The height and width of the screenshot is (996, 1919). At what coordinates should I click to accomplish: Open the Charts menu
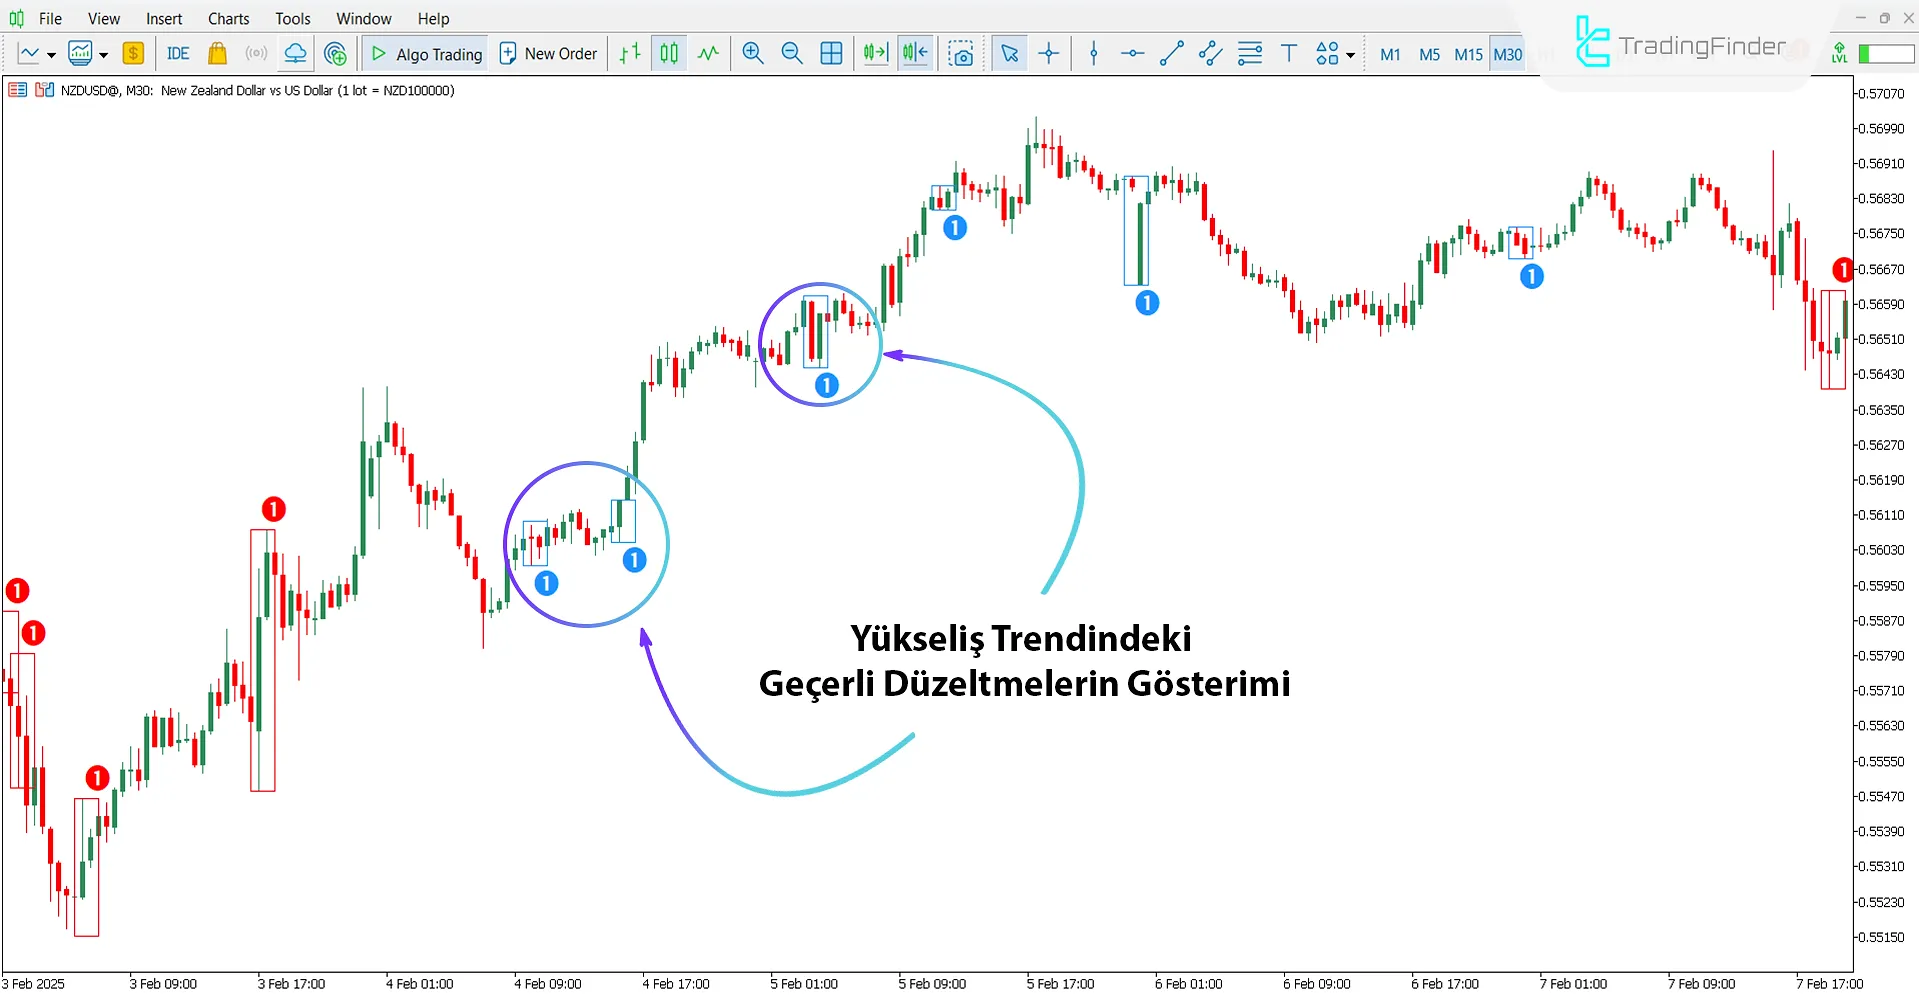click(228, 18)
